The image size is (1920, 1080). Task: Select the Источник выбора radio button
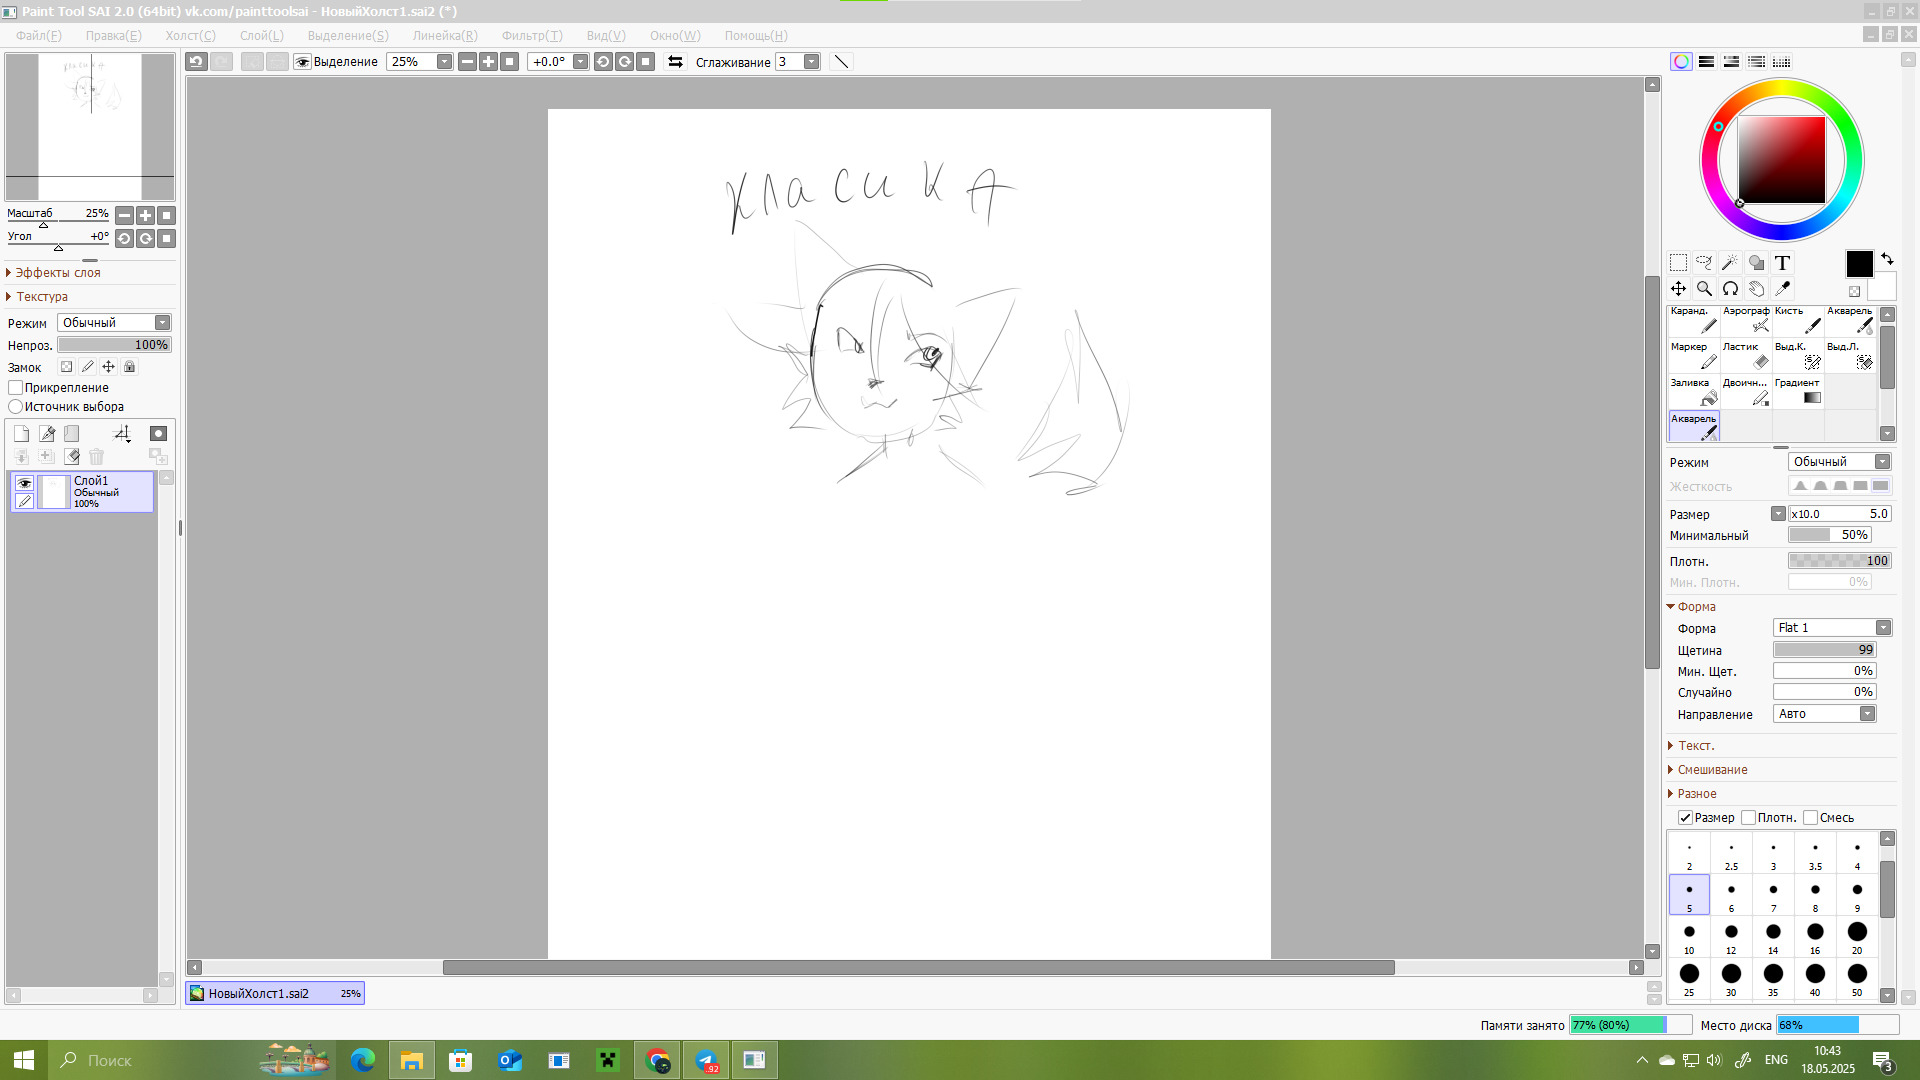(16, 407)
